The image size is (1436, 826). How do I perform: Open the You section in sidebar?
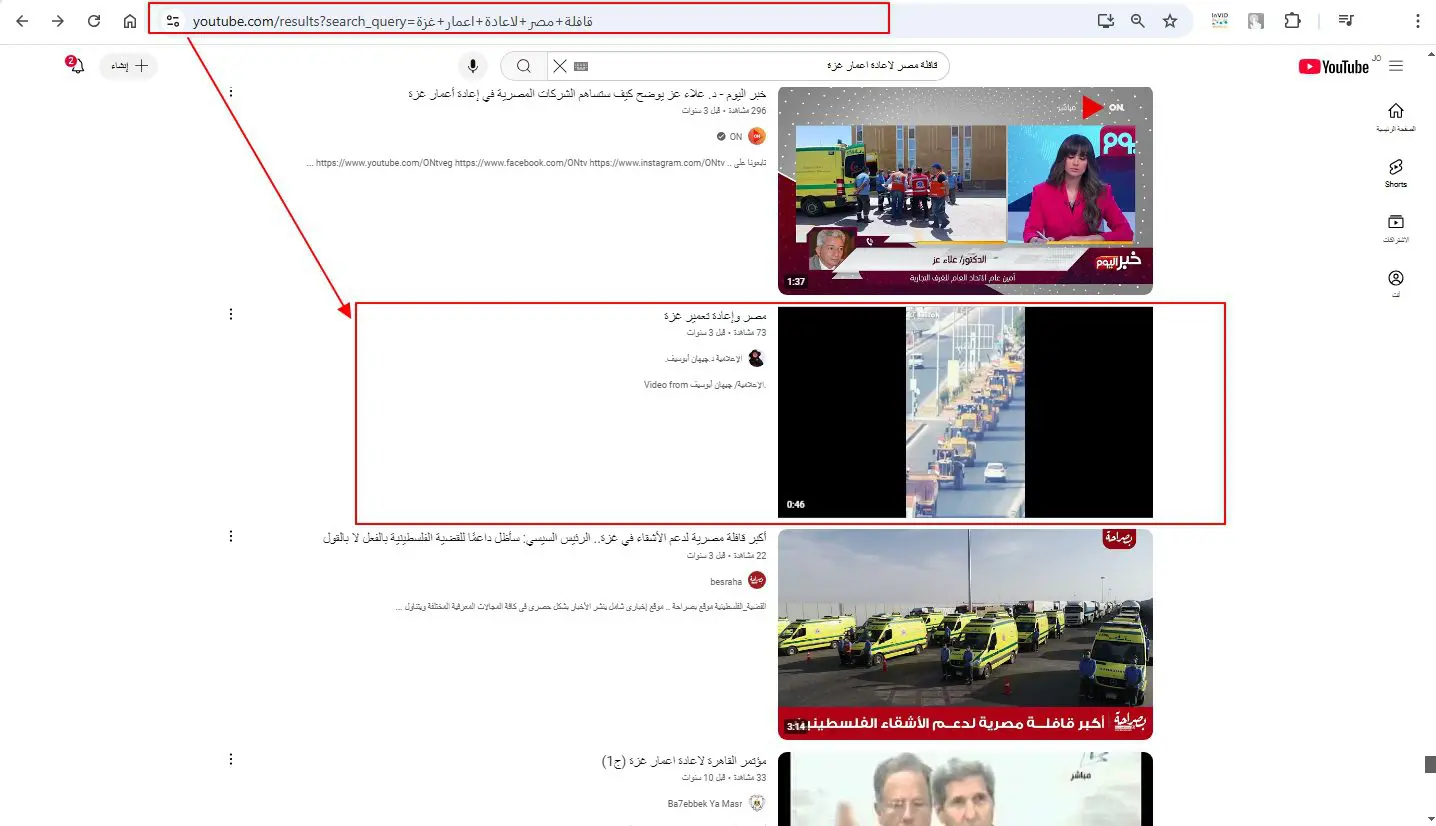(x=1396, y=284)
